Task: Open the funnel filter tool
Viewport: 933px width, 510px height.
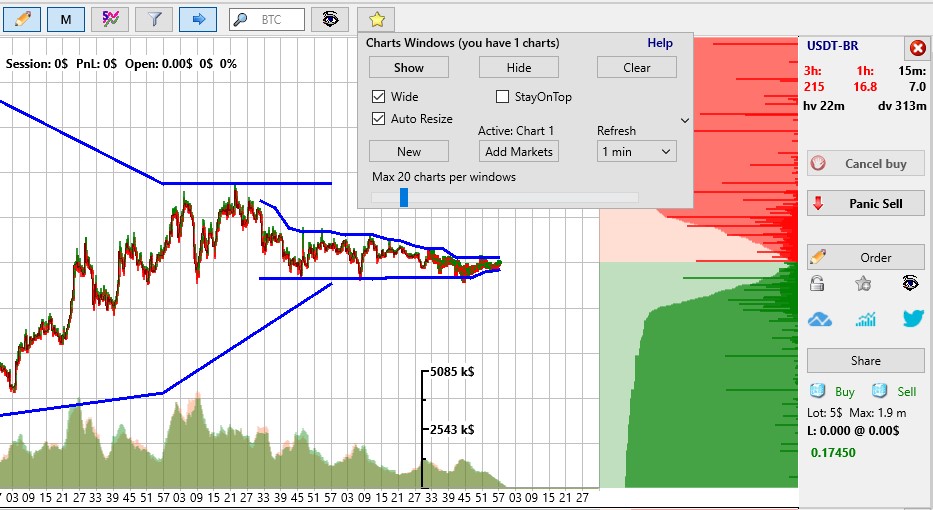Action: click(x=153, y=19)
